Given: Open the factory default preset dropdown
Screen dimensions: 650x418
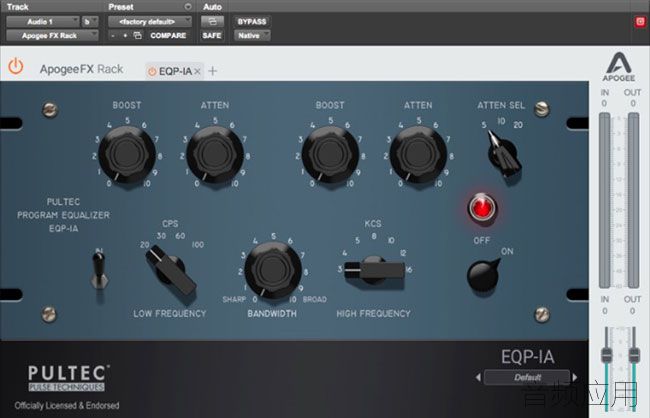Looking at the screenshot, I should tap(150, 22).
